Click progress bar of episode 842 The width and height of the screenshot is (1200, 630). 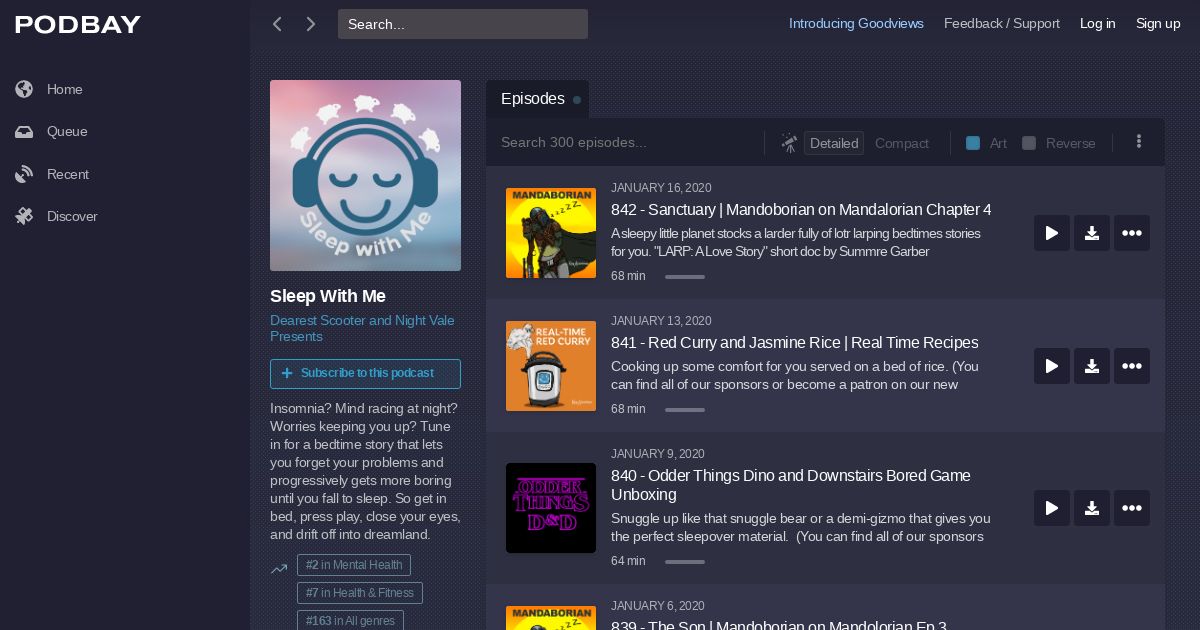coord(685,277)
